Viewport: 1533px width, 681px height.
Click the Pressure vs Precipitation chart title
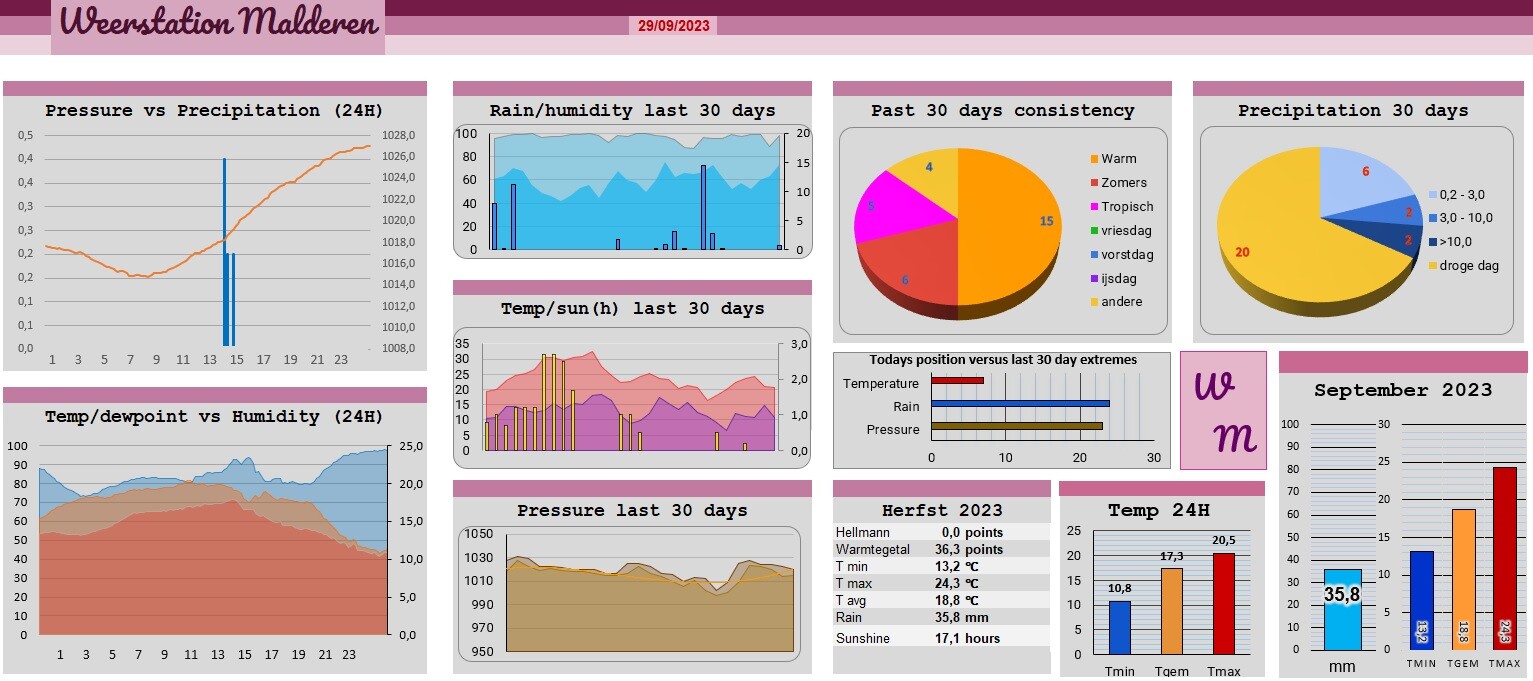pyautogui.click(x=214, y=111)
